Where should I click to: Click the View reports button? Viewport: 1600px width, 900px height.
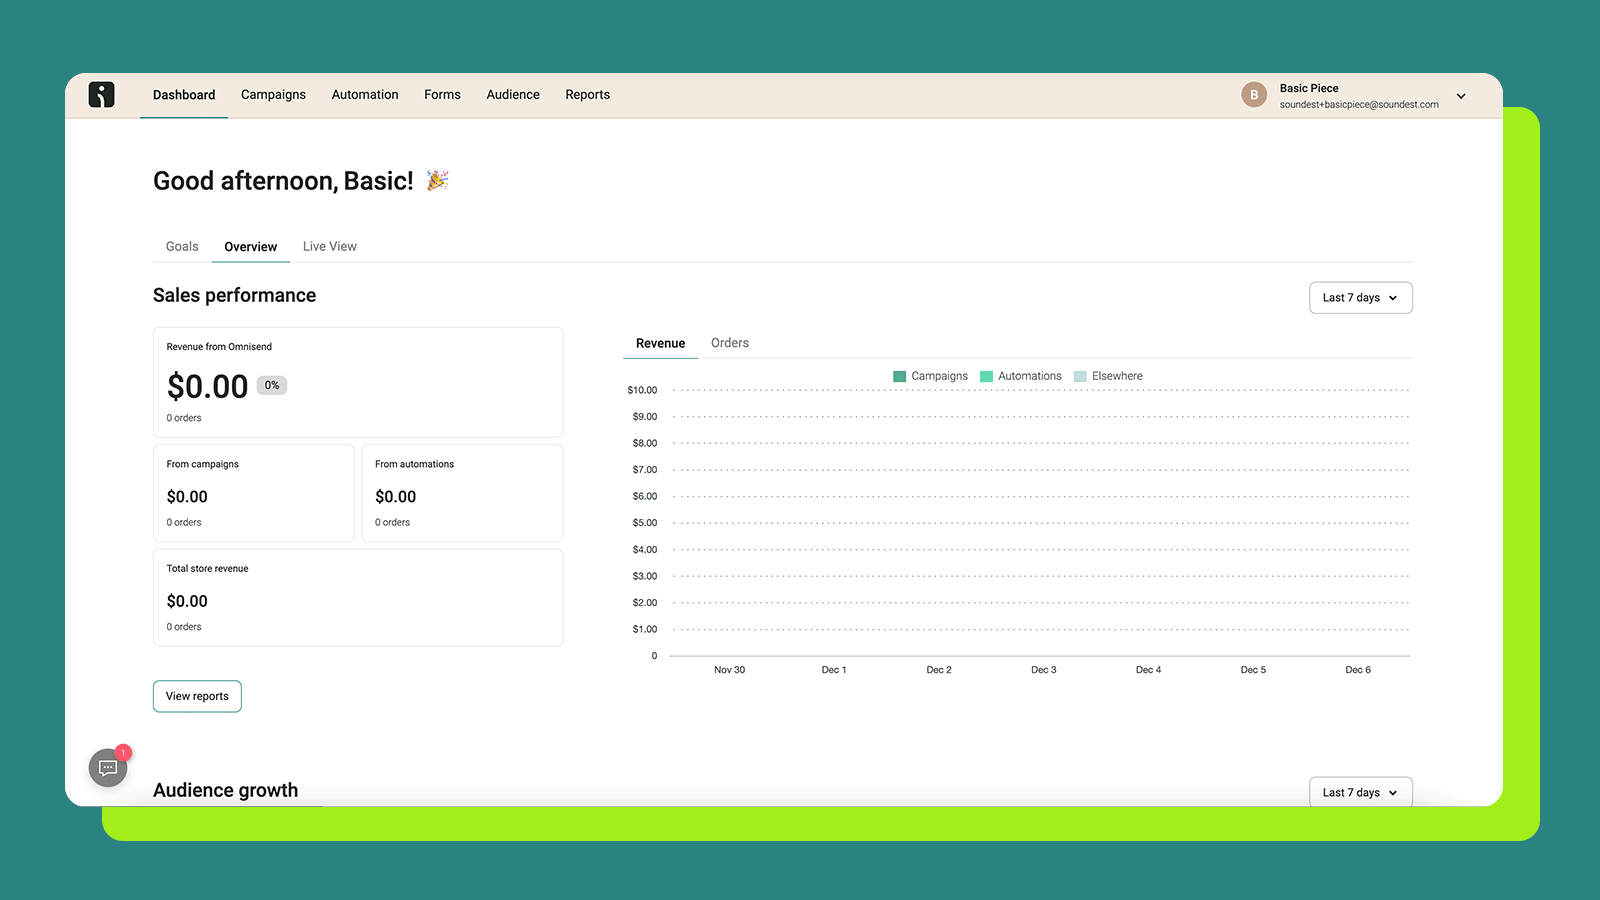[197, 696]
